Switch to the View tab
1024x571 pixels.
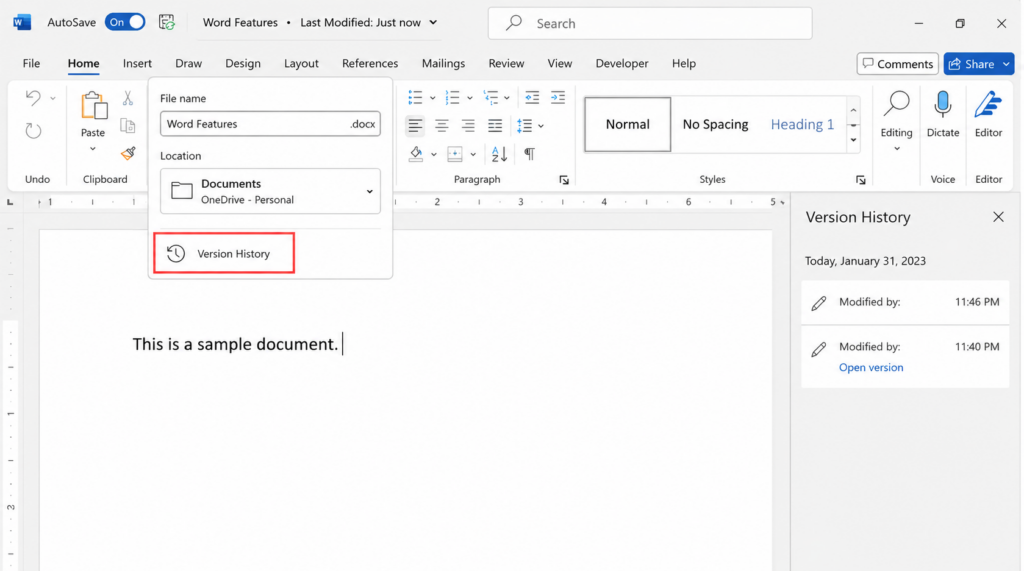(x=560, y=63)
